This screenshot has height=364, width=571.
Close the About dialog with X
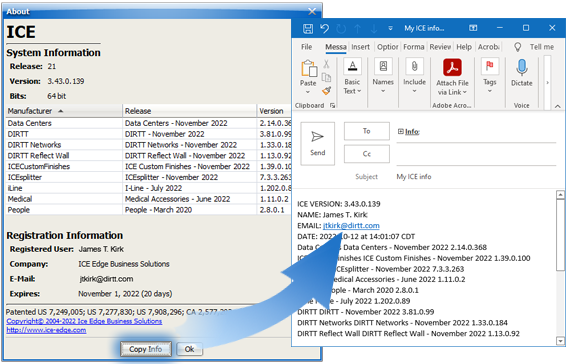(312, 11)
